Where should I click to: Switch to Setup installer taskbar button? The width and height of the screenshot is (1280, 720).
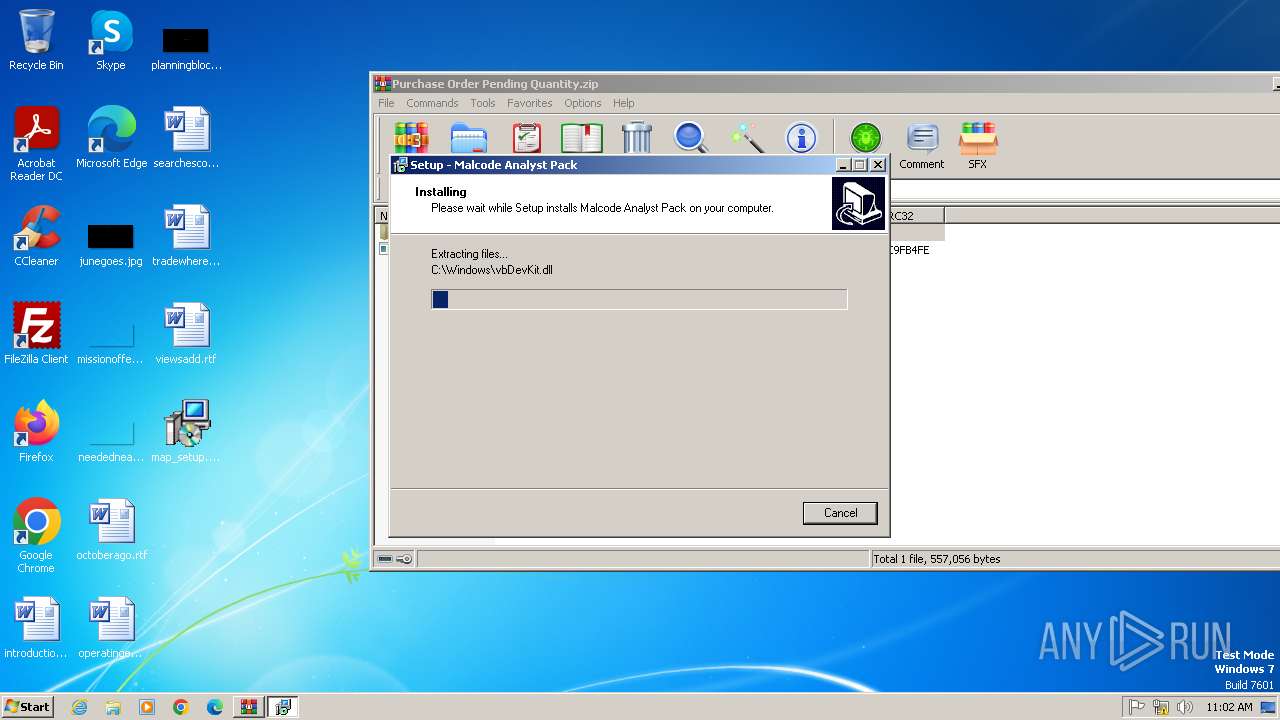coord(283,707)
